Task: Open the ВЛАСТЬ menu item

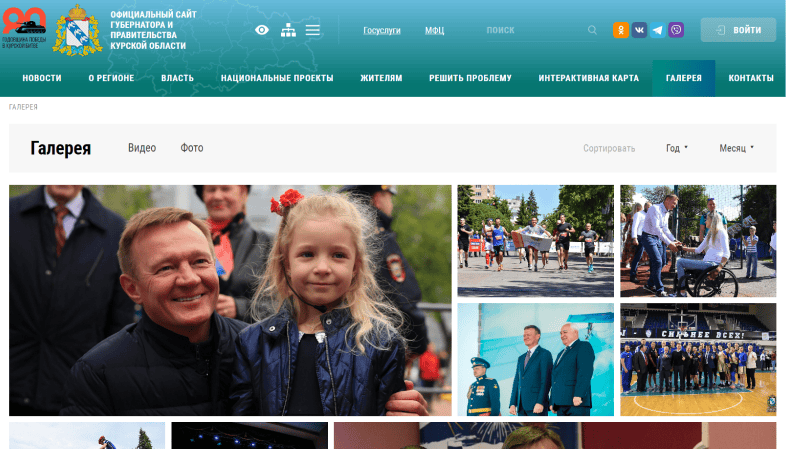Action: point(177,78)
